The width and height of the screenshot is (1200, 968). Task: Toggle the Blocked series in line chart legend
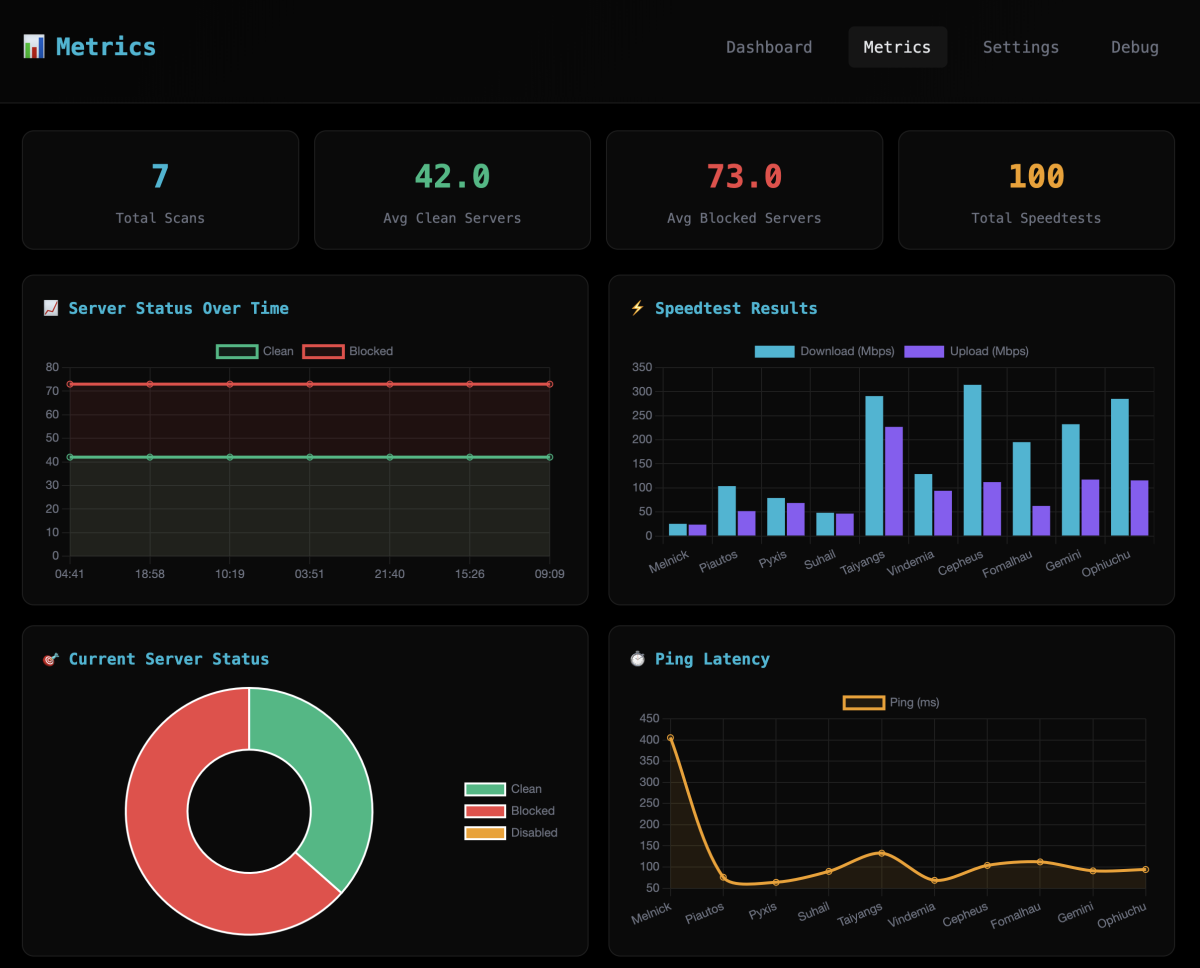(x=347, y=352)
